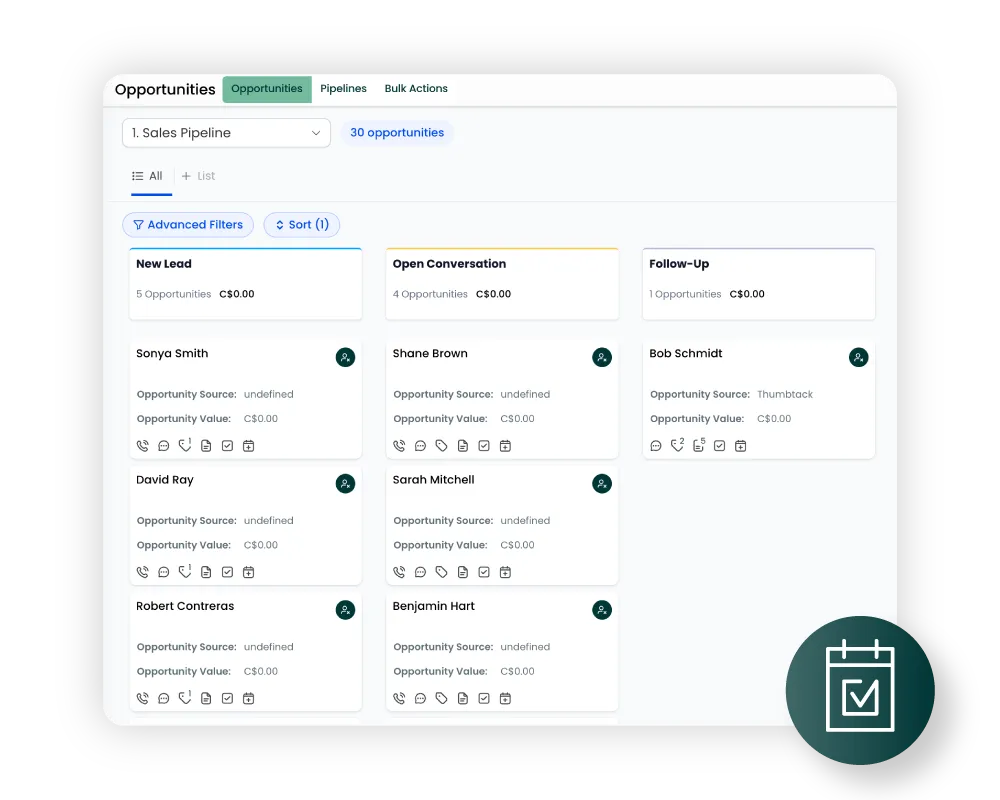
Task: Click the 30 opportunities badge
Action: [397, 133]
